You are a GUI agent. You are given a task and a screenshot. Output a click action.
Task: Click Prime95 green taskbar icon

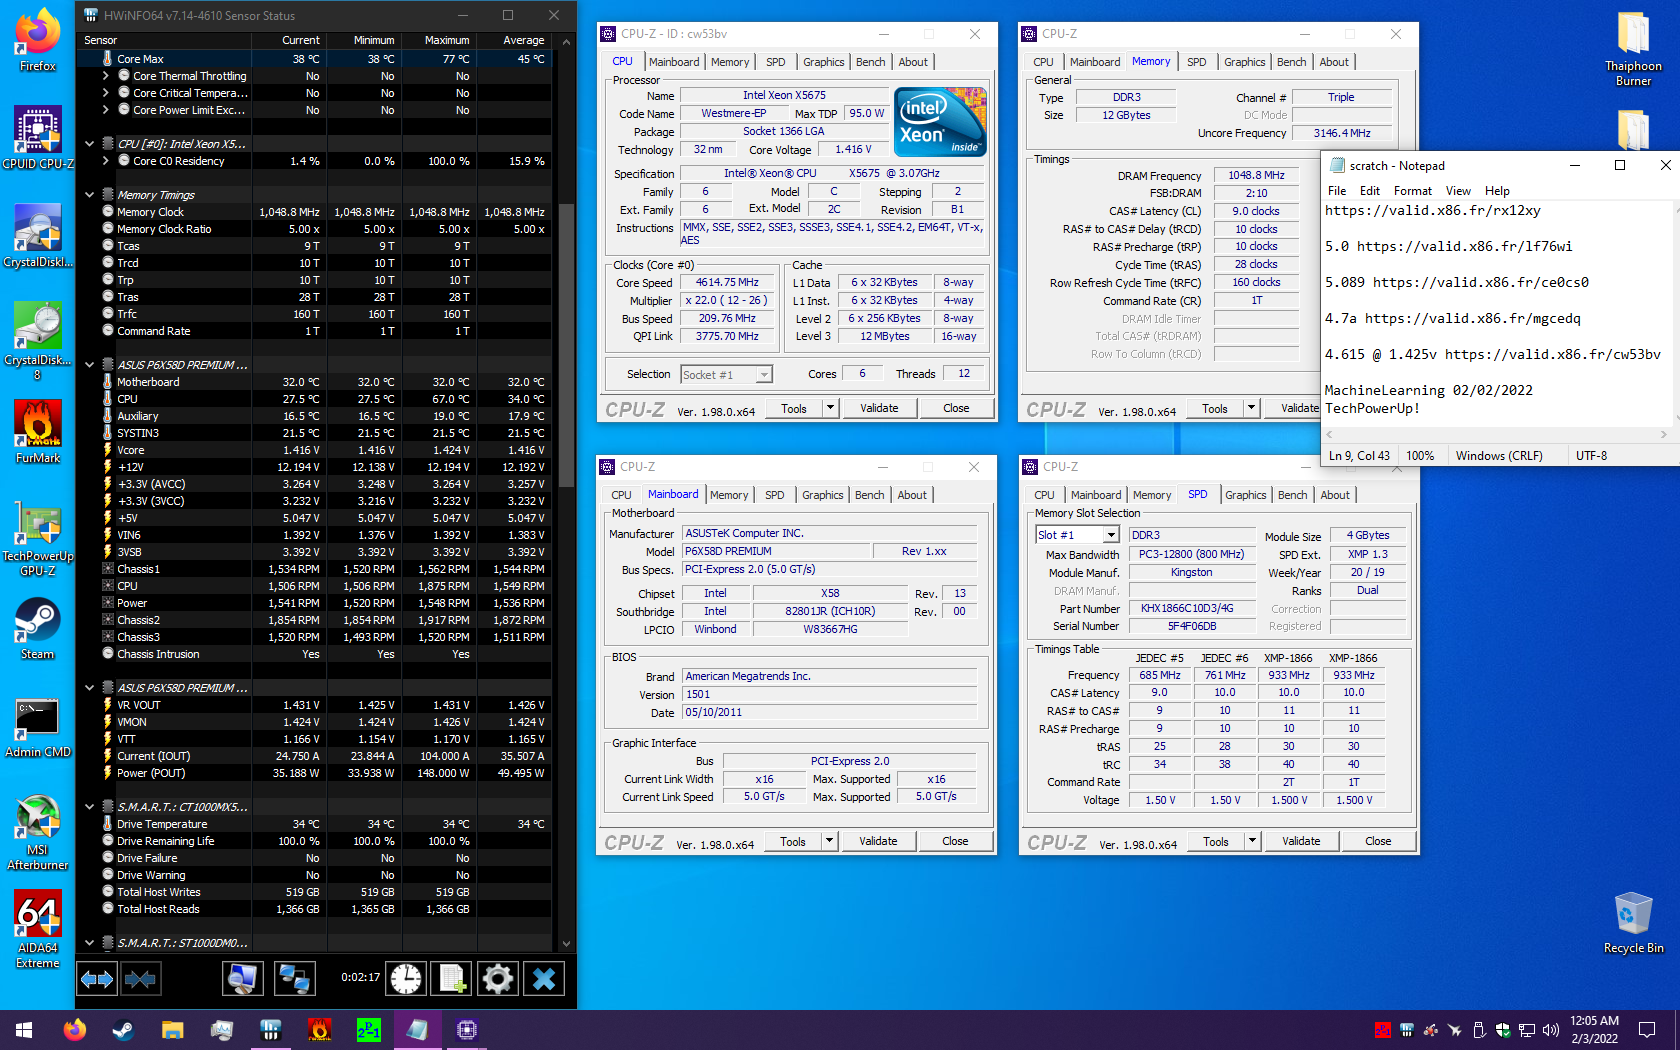(x=369, y=1029)
